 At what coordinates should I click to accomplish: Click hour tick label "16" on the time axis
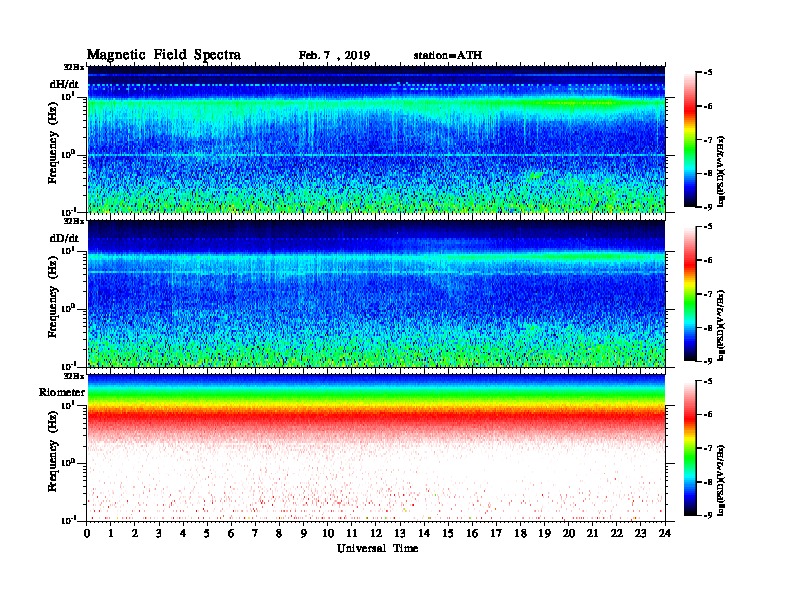pos(472,534)
